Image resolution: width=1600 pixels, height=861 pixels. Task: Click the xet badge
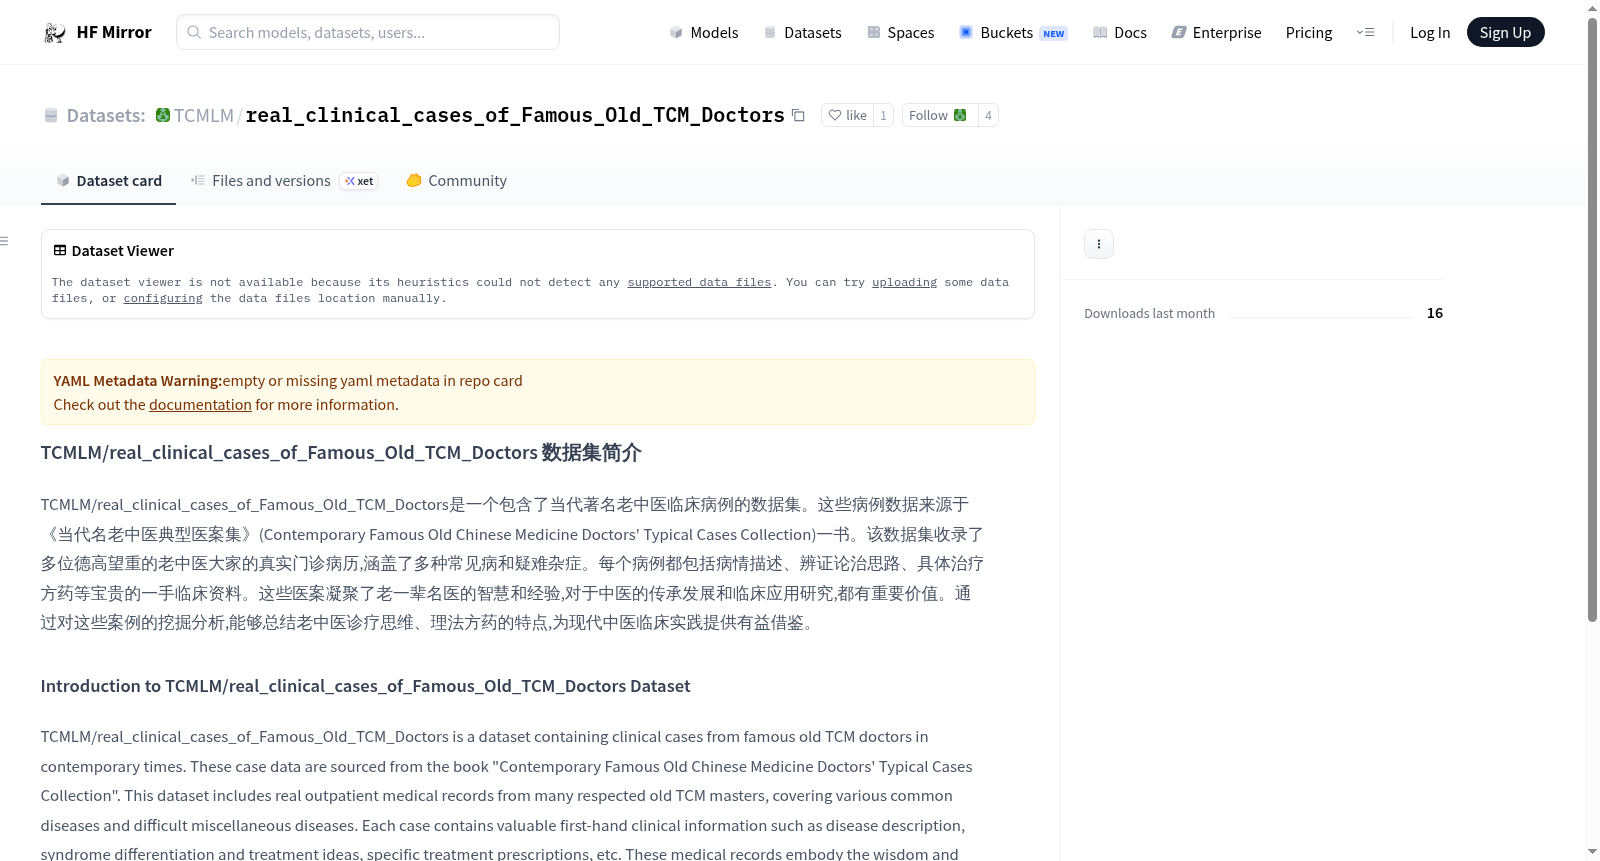coord(359,181)
